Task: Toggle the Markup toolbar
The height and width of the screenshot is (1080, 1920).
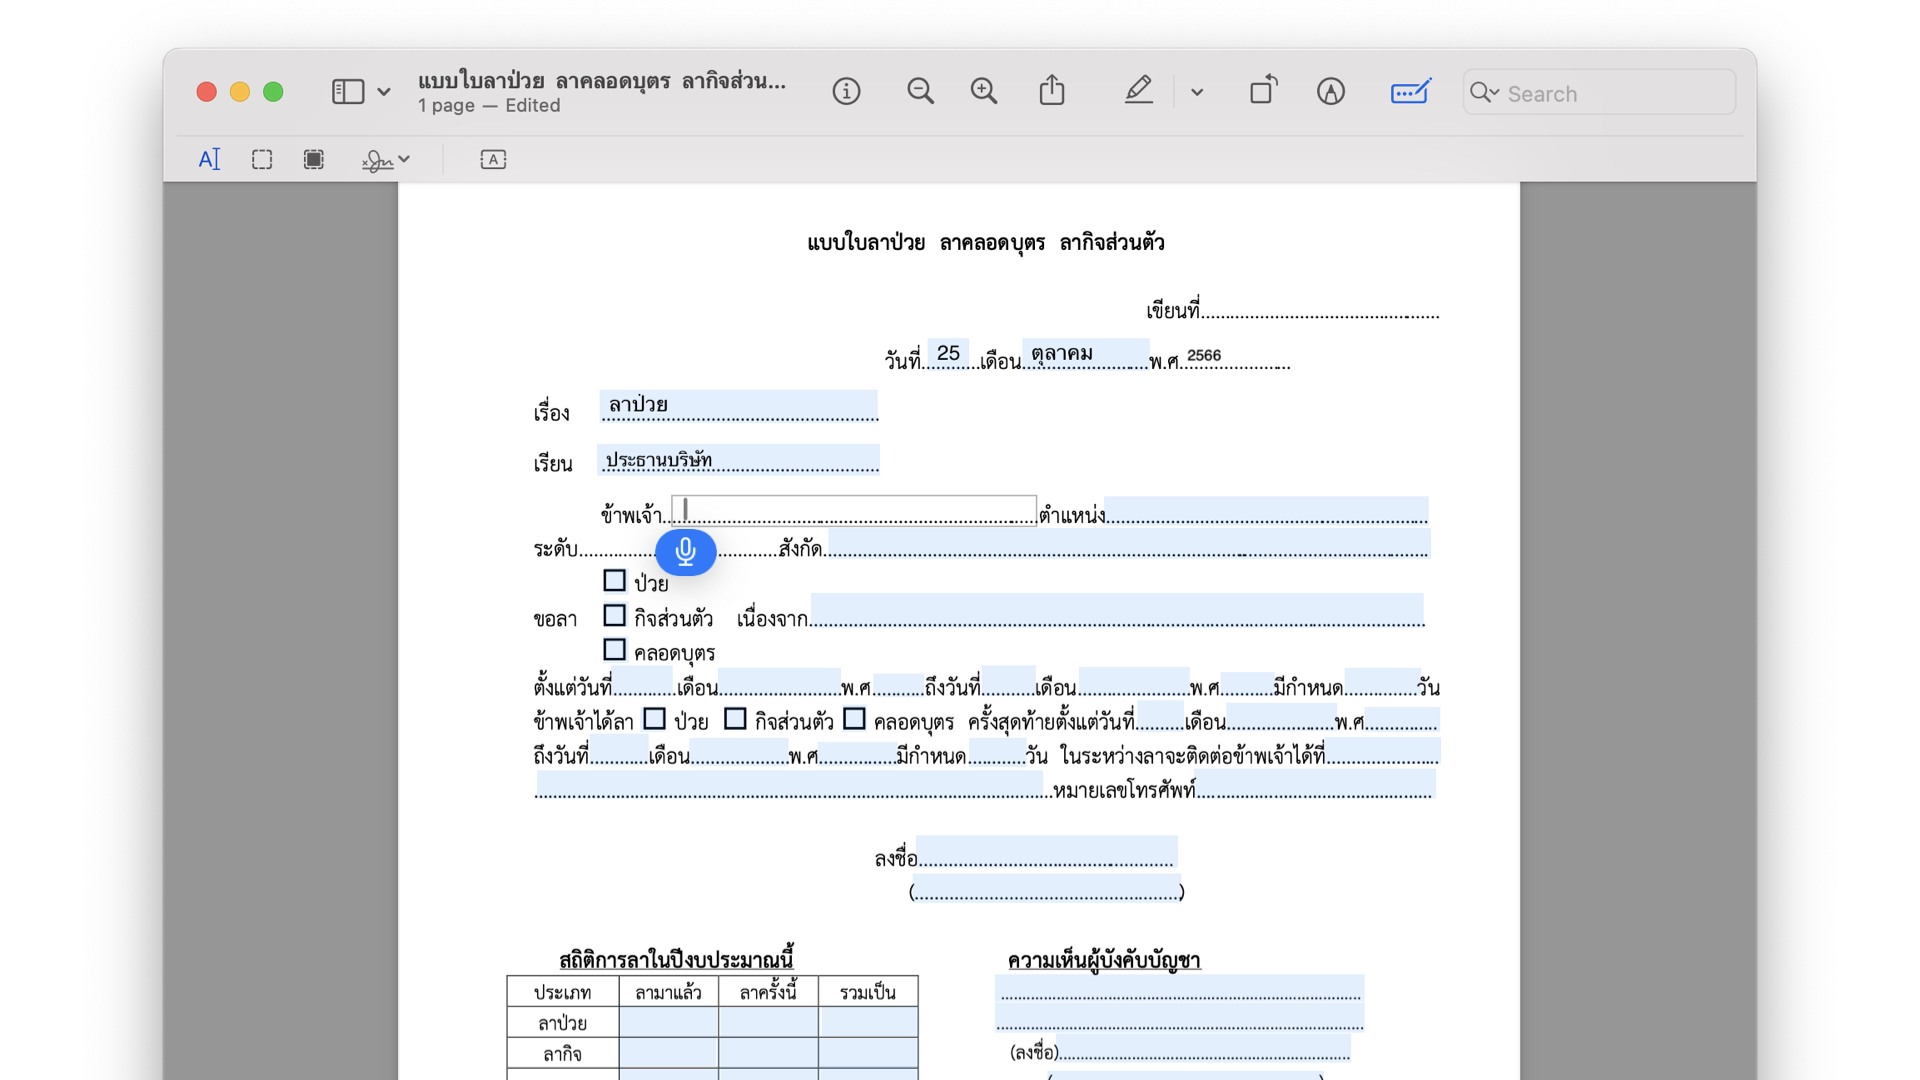Action: pyautogui.click(x=1330, y=92)
